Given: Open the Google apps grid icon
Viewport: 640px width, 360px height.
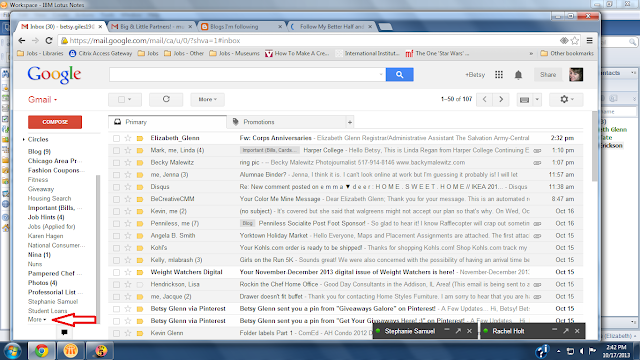Looking at the screenshot, I should point(499,75).
